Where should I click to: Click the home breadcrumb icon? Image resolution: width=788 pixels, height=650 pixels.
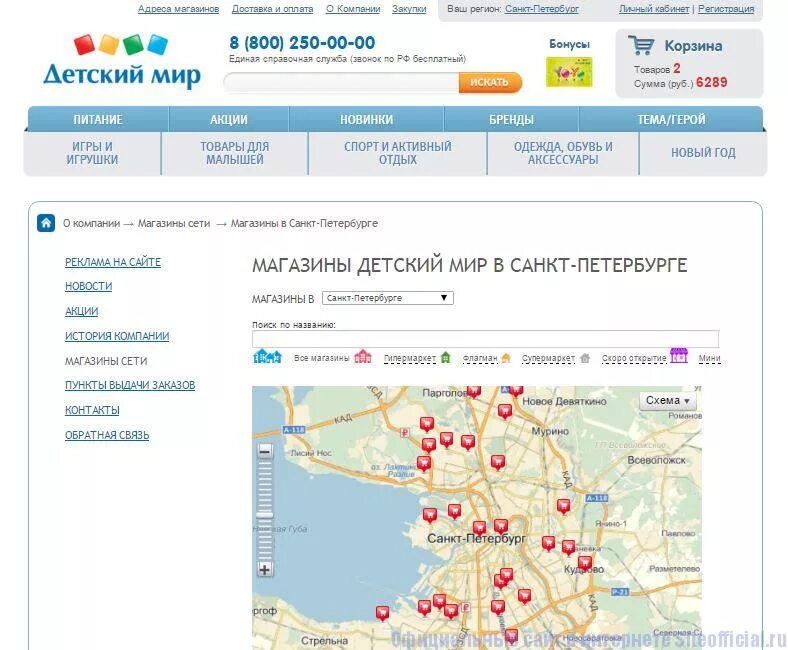[x=46, y=223]
